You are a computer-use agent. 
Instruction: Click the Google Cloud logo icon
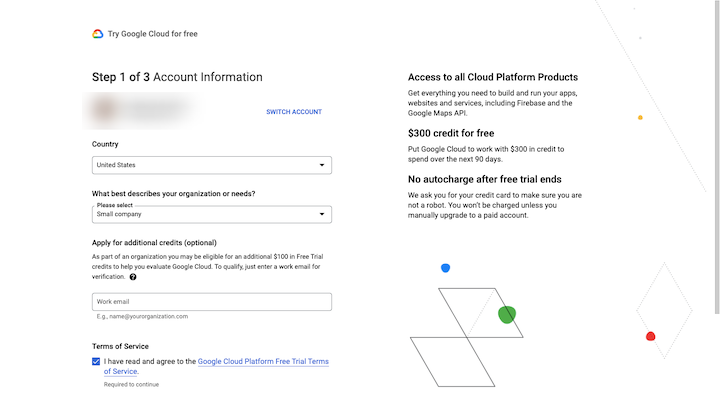(x=97, y=34)
